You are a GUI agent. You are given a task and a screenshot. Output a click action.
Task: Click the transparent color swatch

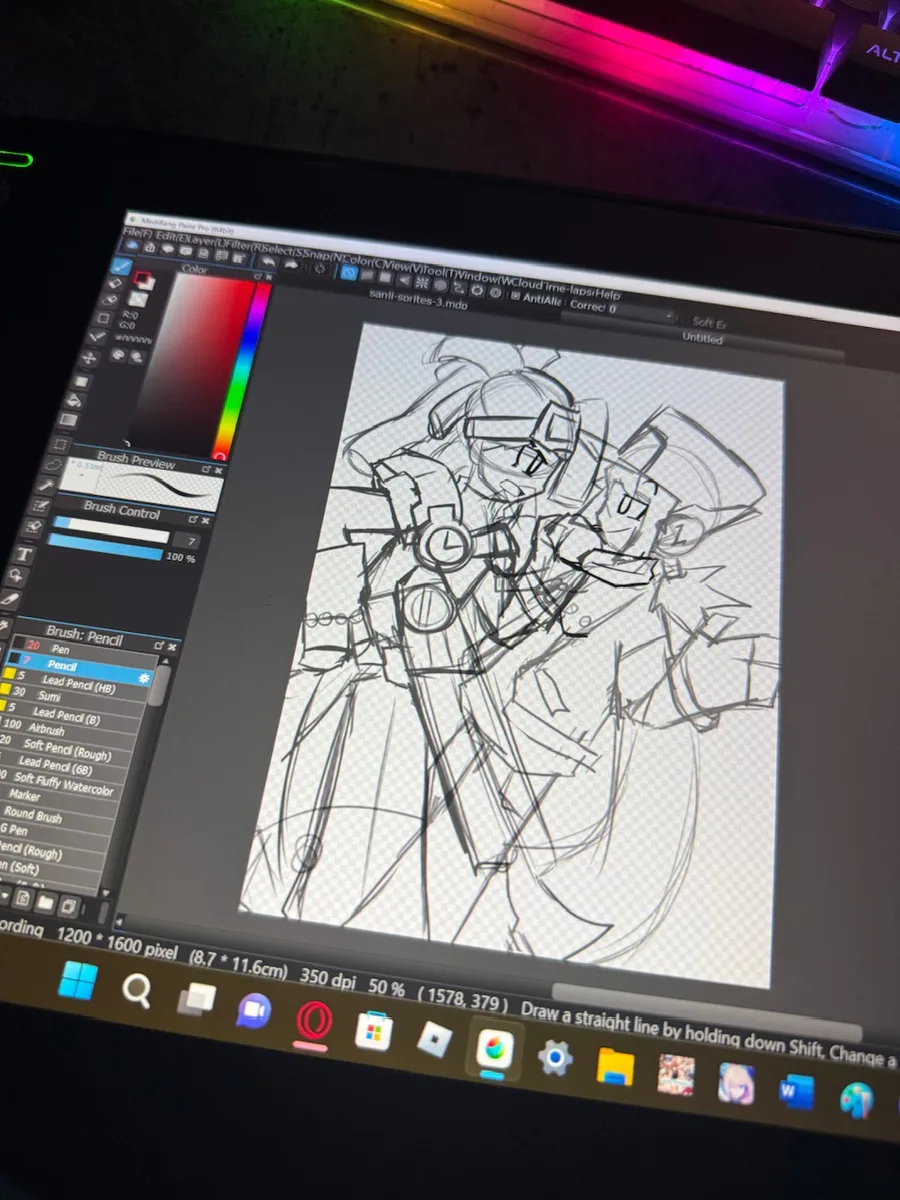coord(136,299)
